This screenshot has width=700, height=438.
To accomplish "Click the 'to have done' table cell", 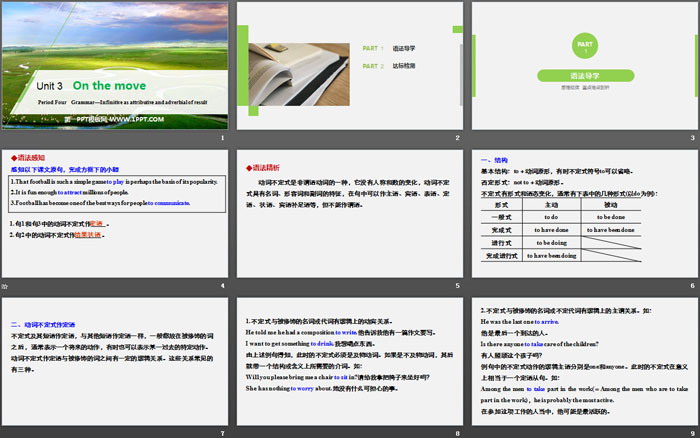I will 551,230.
